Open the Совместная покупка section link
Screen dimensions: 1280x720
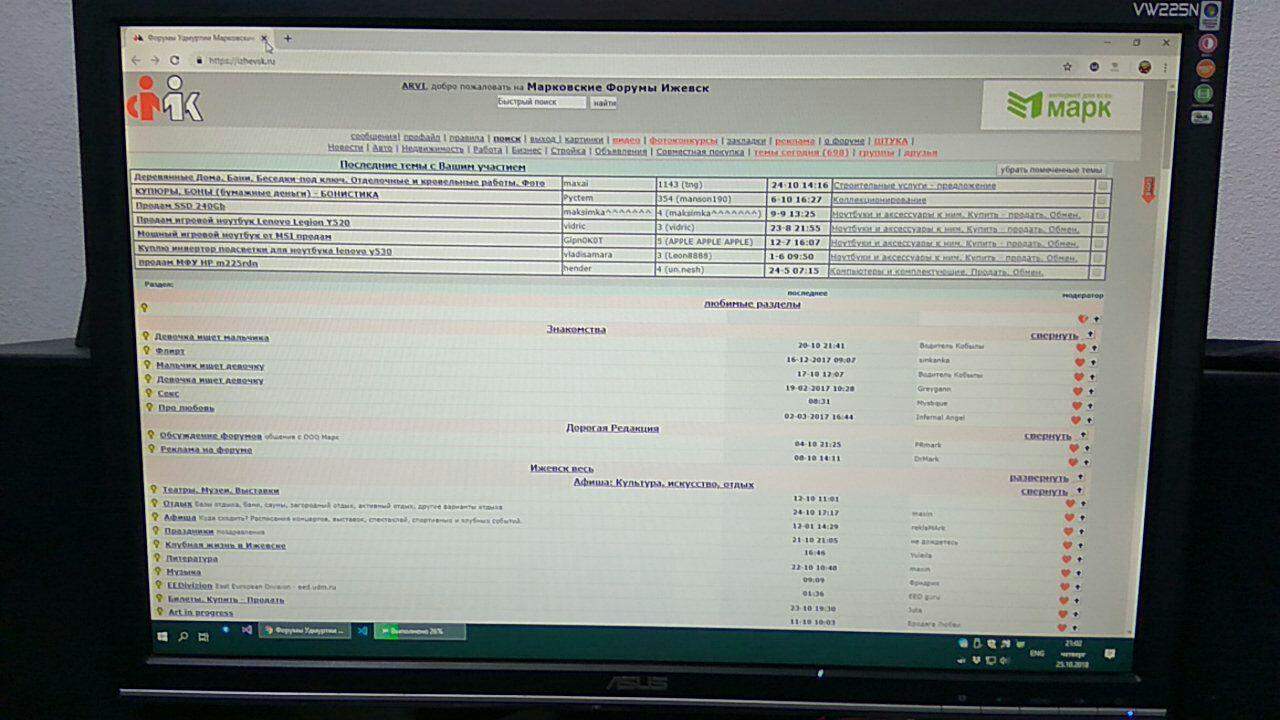point(699,152)
